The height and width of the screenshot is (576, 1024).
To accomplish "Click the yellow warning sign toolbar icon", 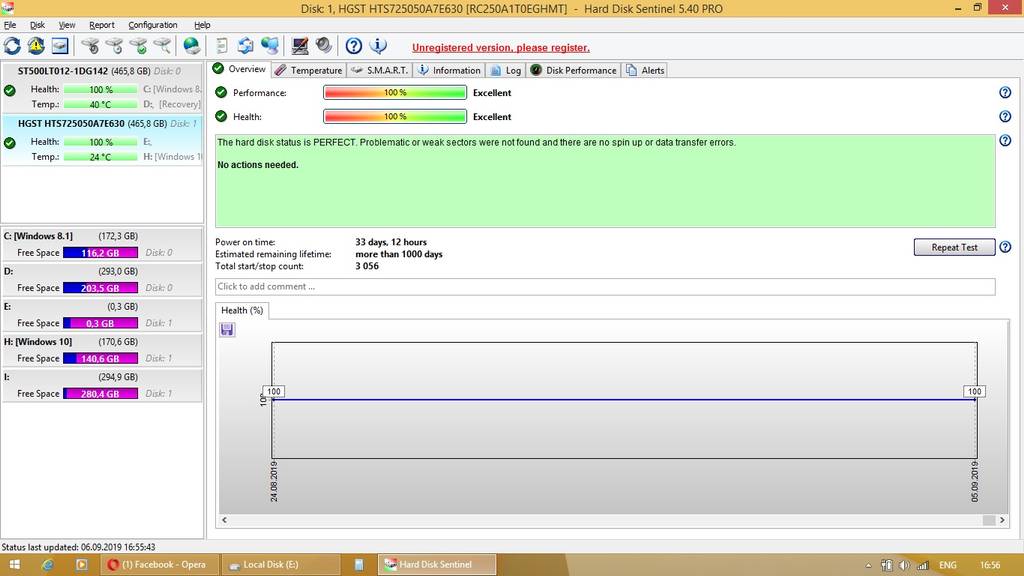I will [36, 46].
